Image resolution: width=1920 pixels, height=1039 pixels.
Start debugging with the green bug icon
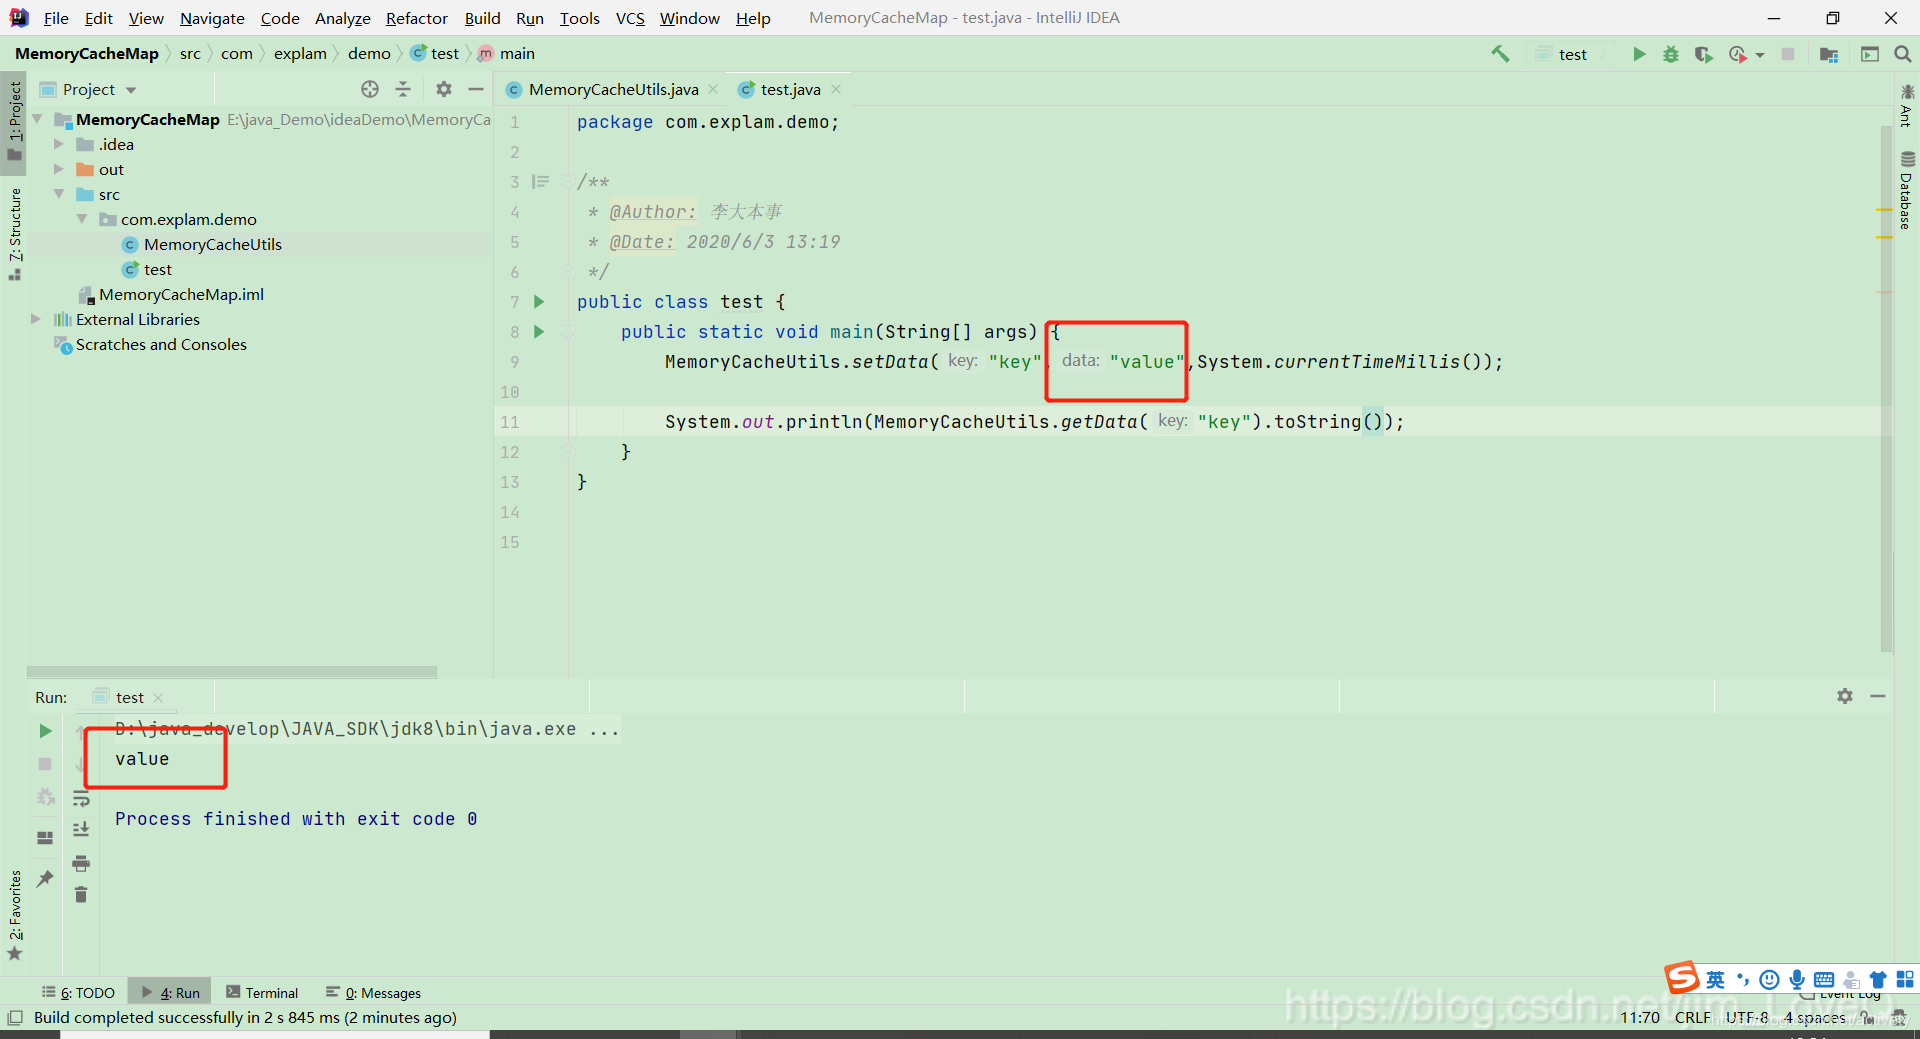point(1671,54)
